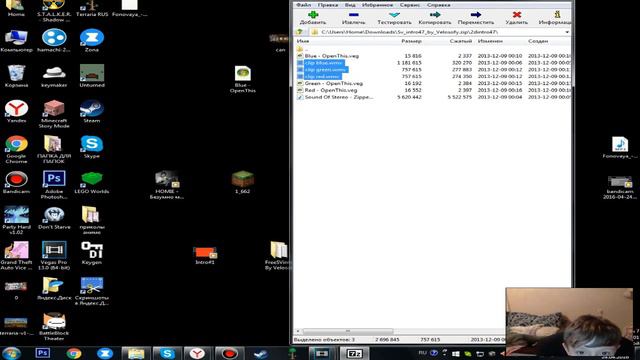640x360 pixels.
Task: Click the Party Hard desktop icon
Action: [16, 220]
